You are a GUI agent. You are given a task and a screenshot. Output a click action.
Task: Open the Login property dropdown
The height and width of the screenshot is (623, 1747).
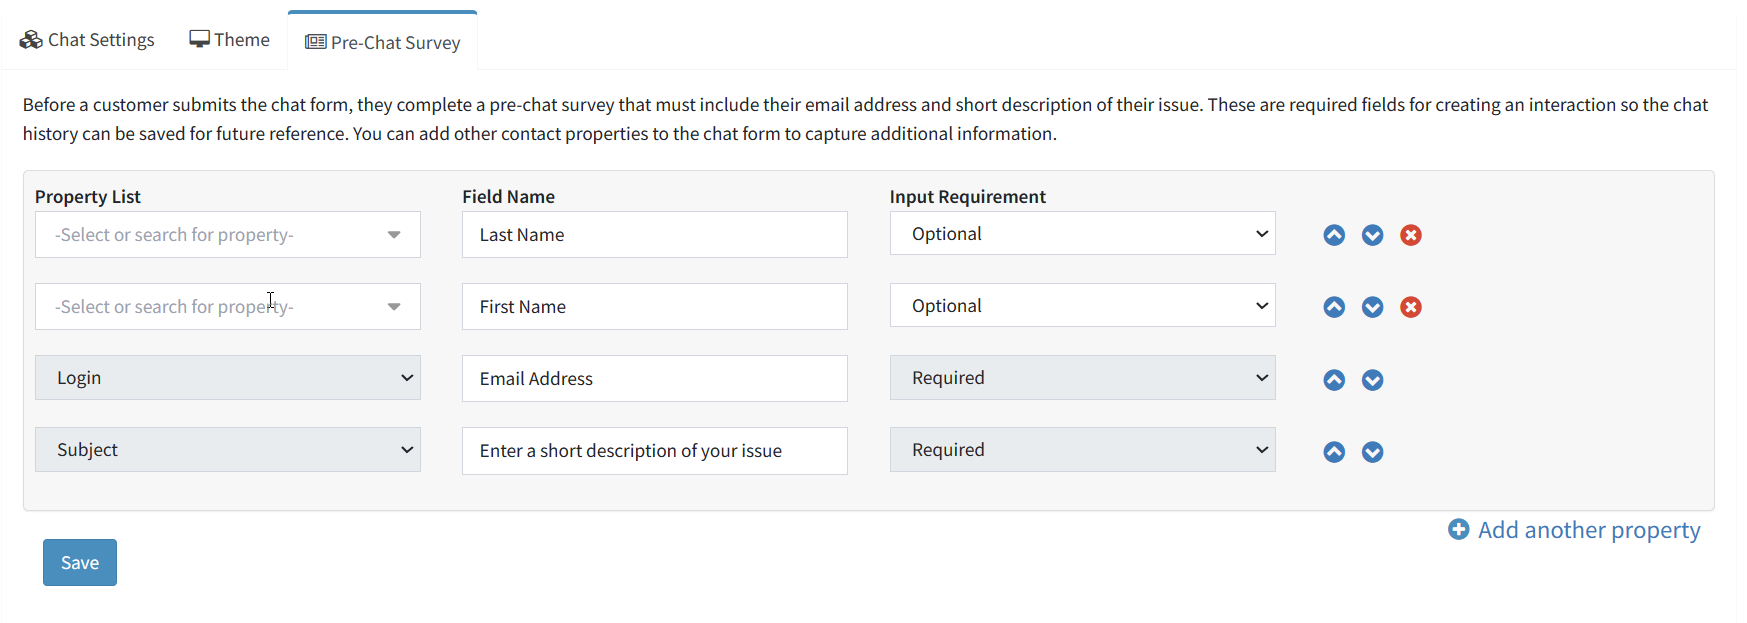228,378
